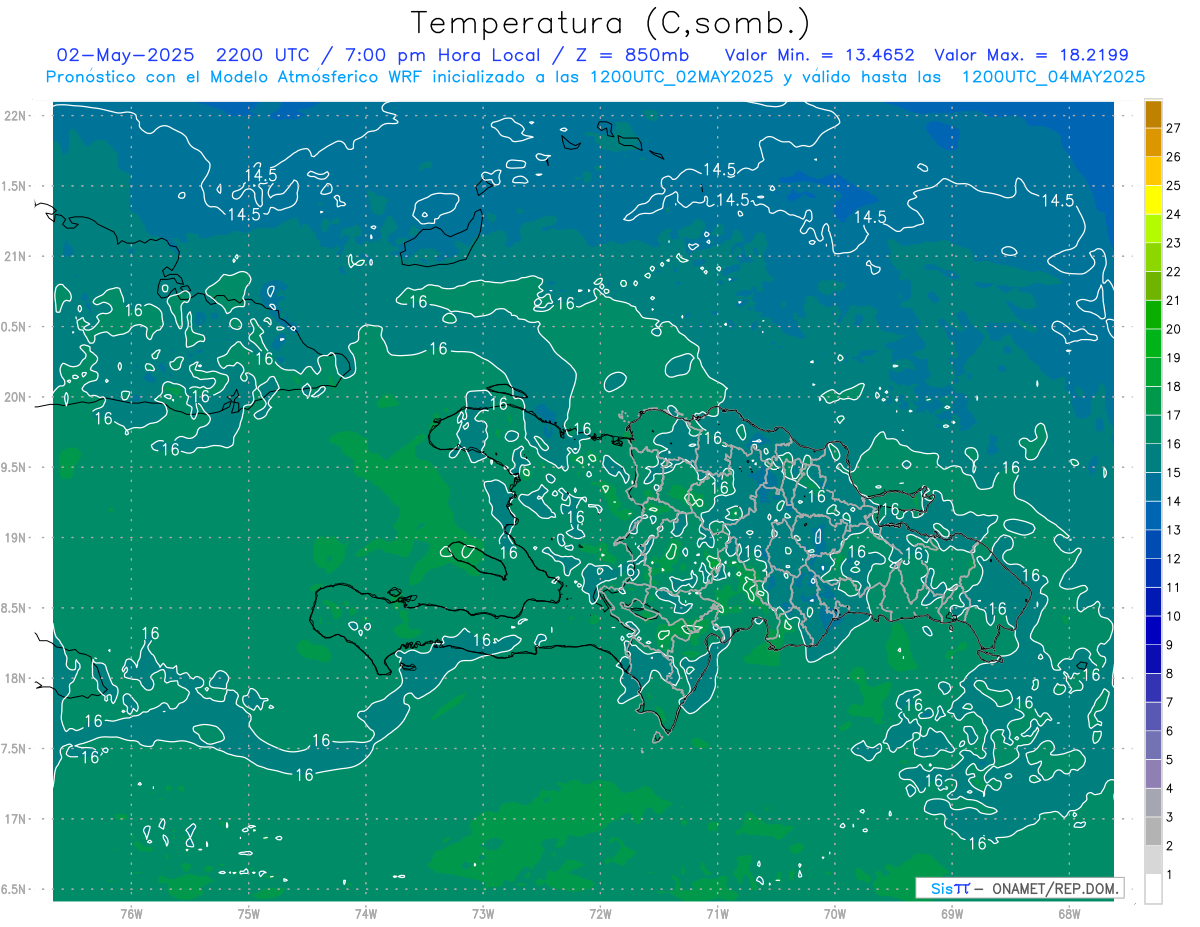This screenshot has height=927, width=1200.
Task: Click the '13' color scale label
Action: tap(1174, 530)
